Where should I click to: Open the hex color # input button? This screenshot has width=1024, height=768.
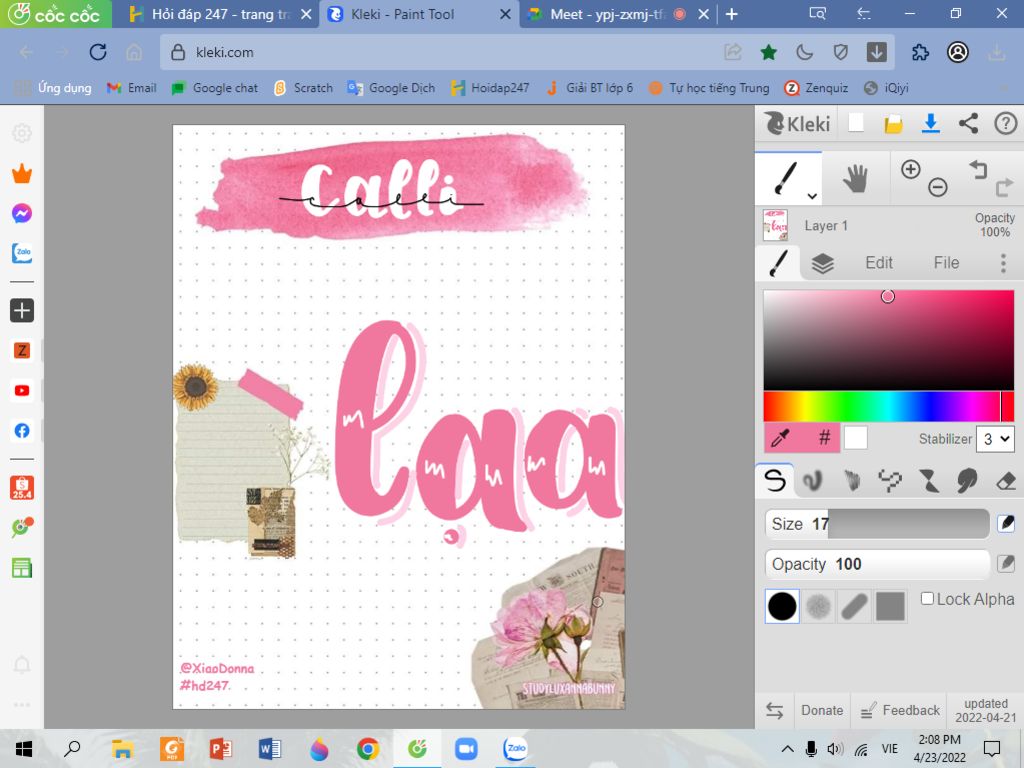(x=824, y=438)
